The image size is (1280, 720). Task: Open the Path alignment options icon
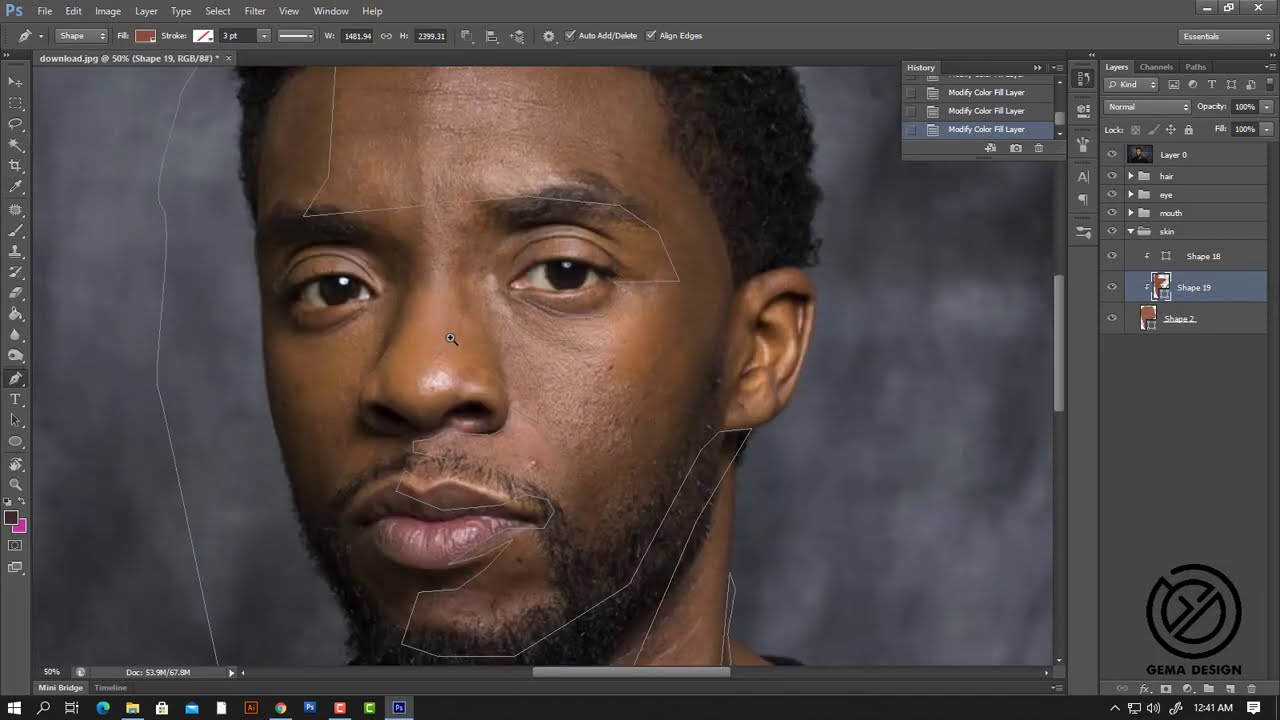pos(491,36)
